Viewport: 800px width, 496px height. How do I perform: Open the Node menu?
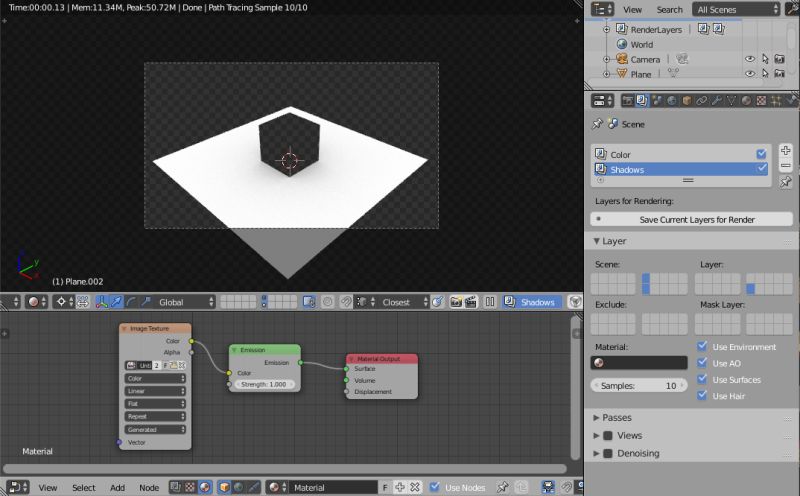click(x=149, y=488)
